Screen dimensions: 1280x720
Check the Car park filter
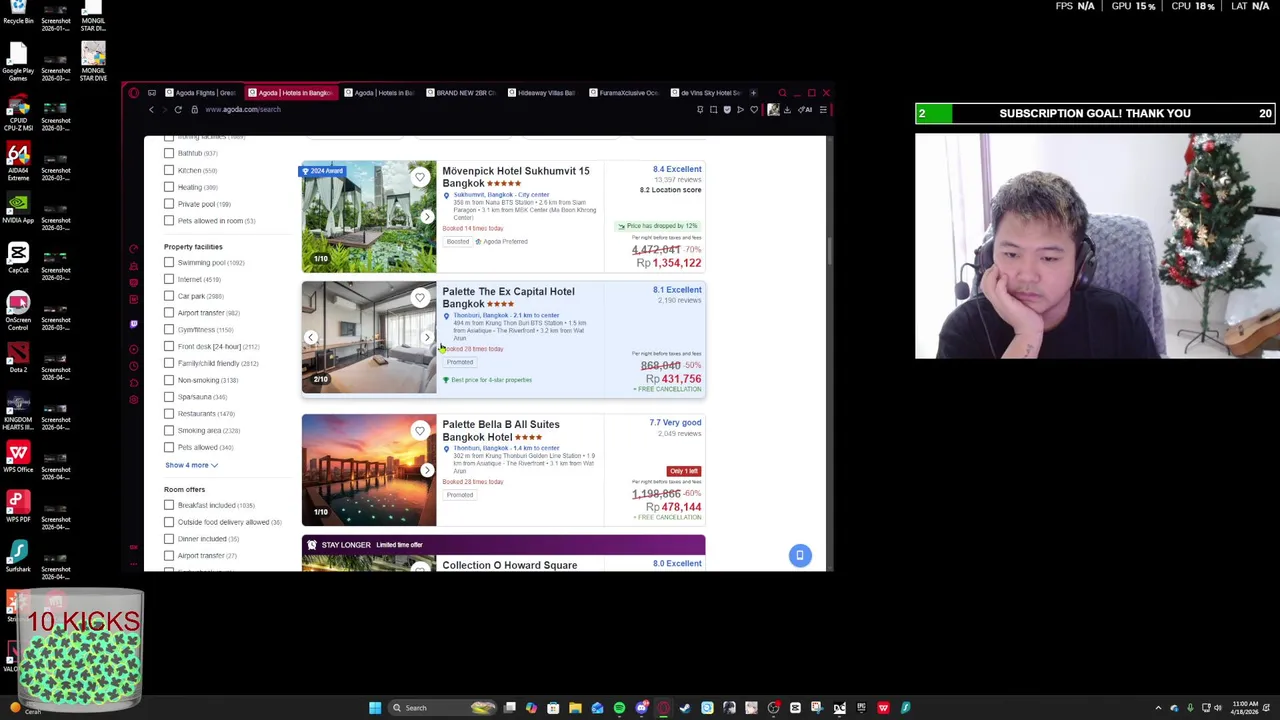coord(169,296)
